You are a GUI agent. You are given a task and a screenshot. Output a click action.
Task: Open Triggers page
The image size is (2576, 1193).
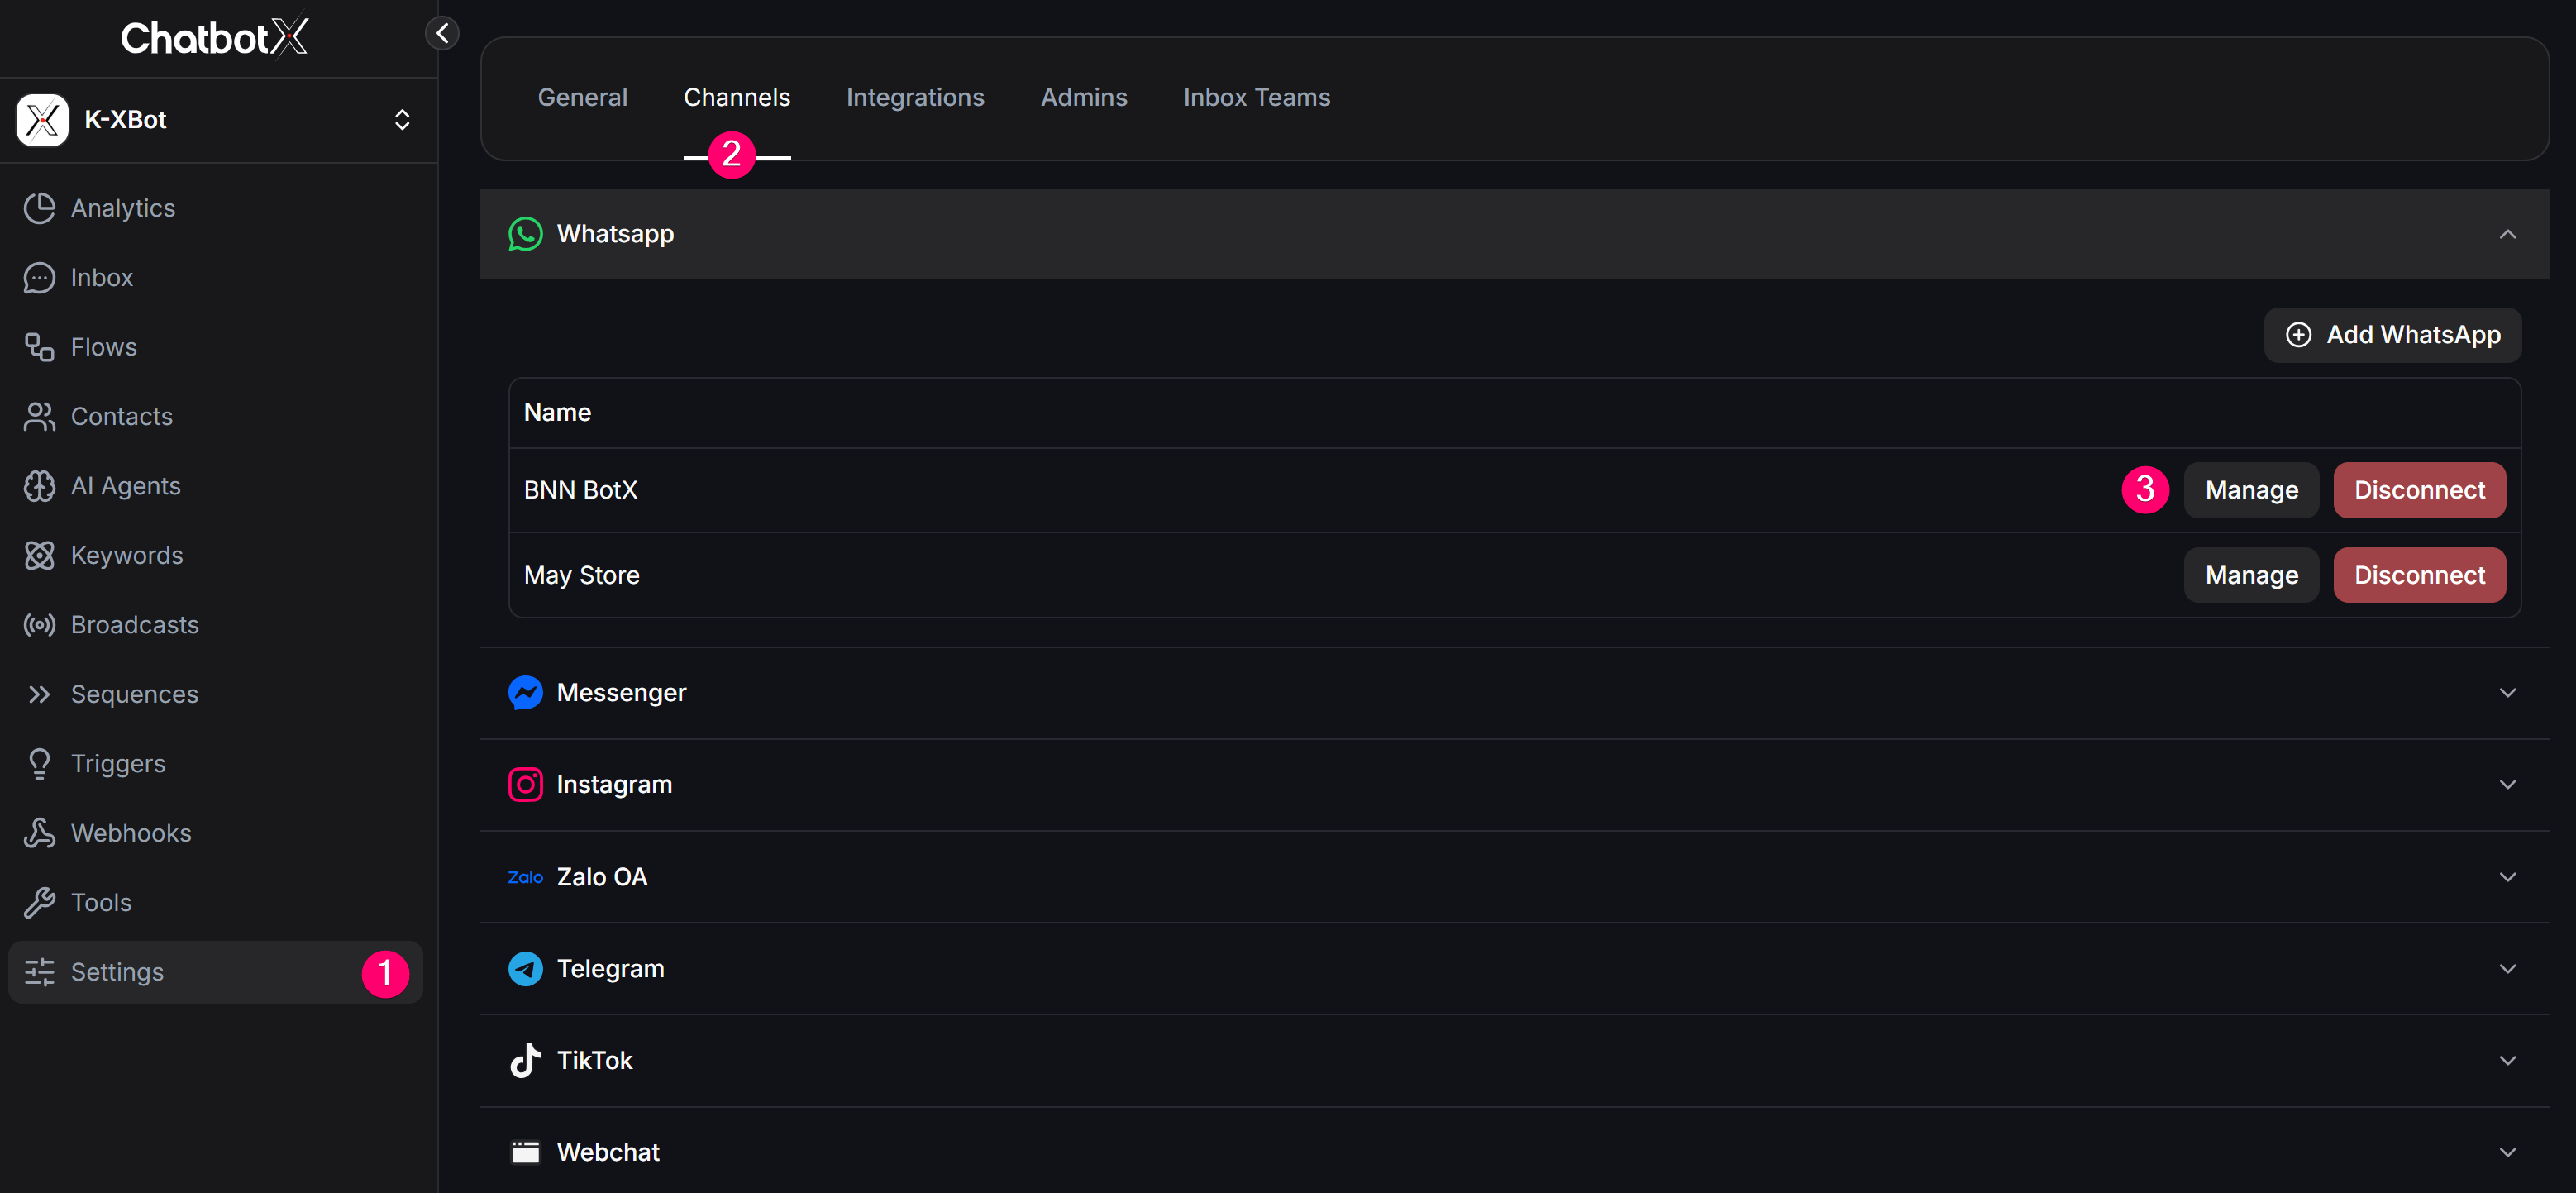click(x=216, y=764)
